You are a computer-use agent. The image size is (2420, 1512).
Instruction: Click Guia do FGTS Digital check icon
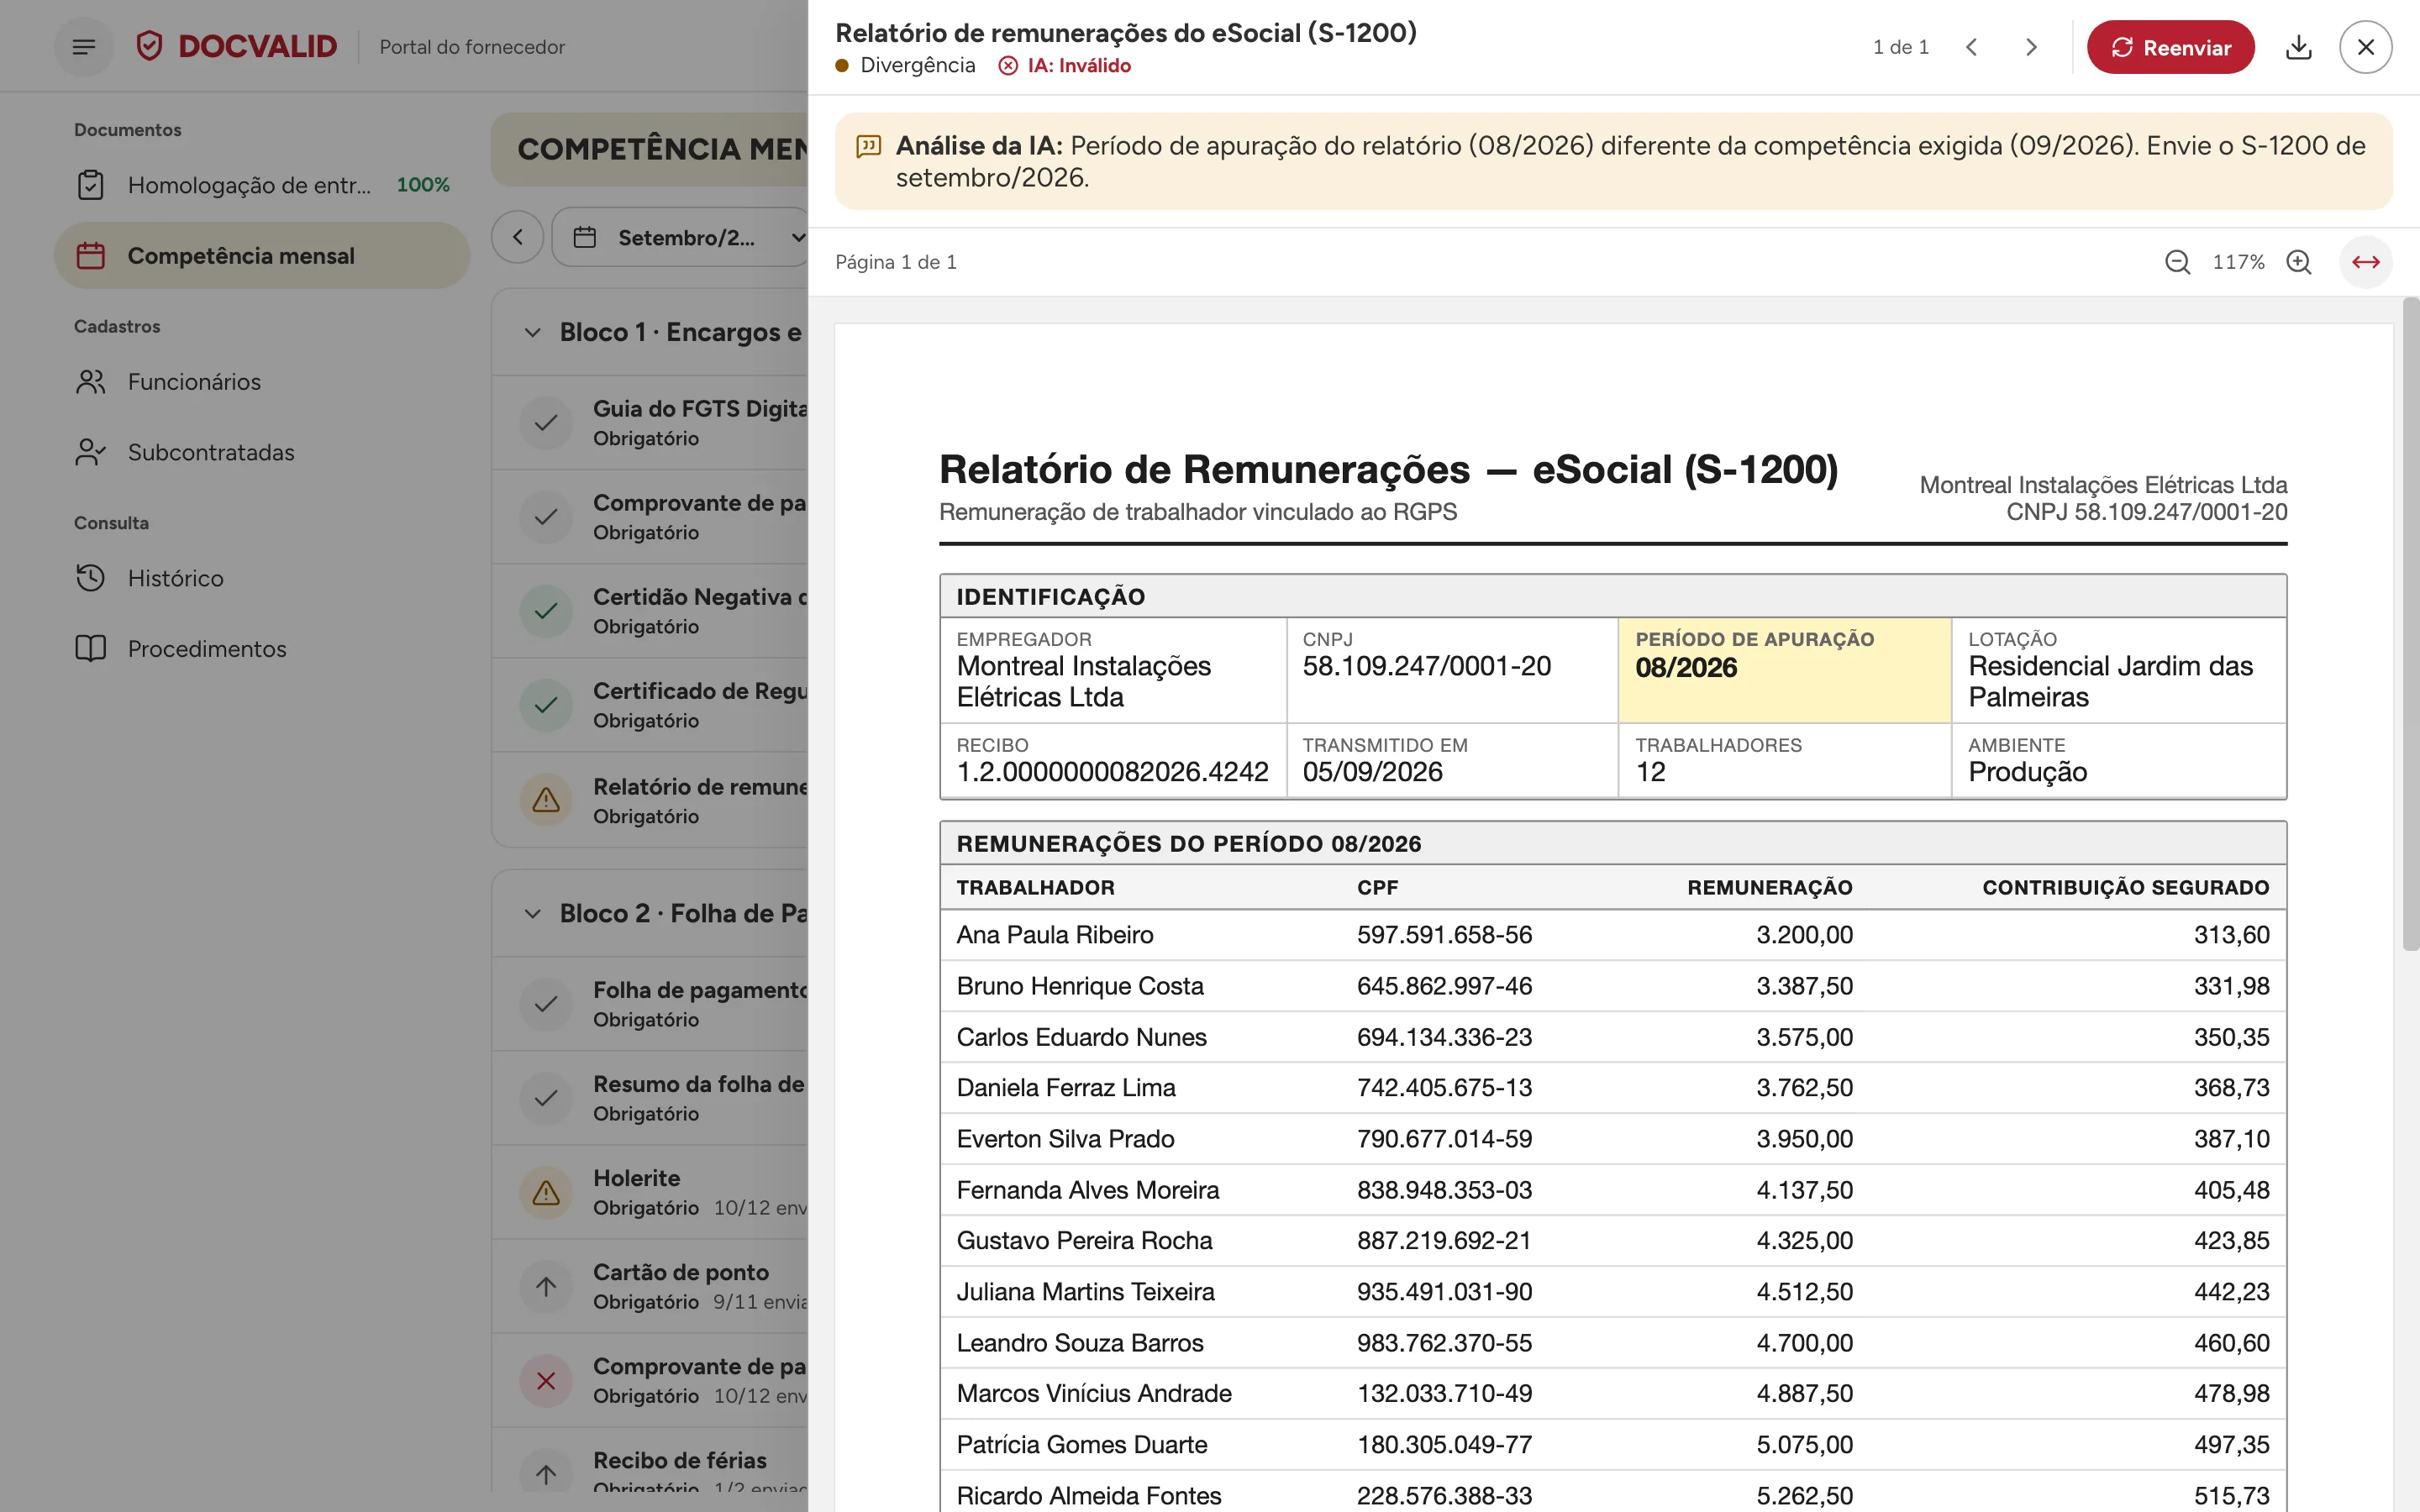click(x=546, y=423)
